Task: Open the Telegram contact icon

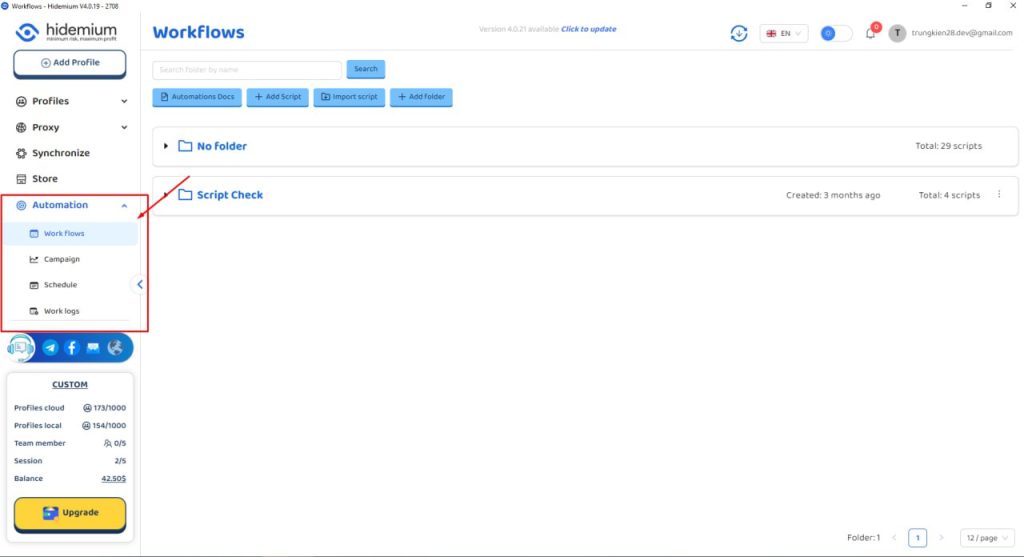Action: (50, 347)
